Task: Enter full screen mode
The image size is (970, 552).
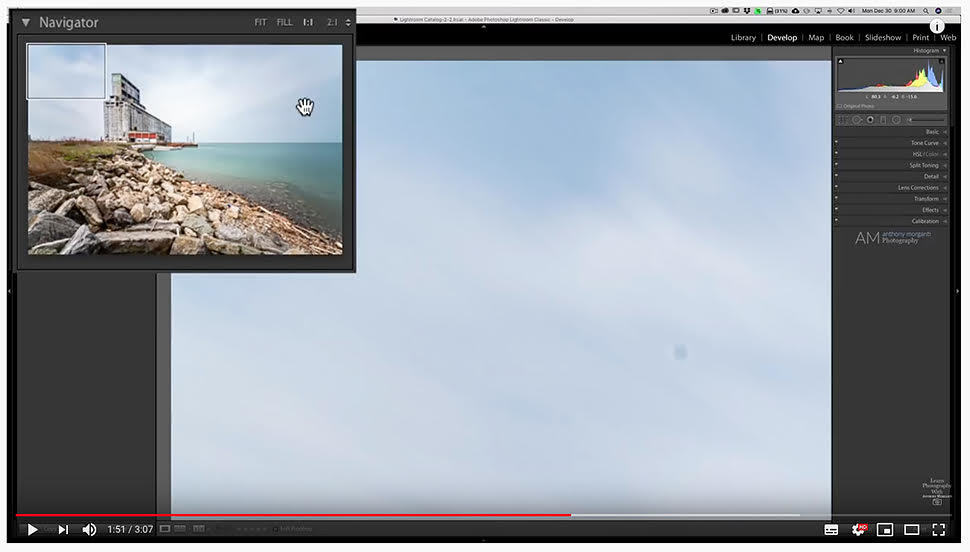Action: 938,530
